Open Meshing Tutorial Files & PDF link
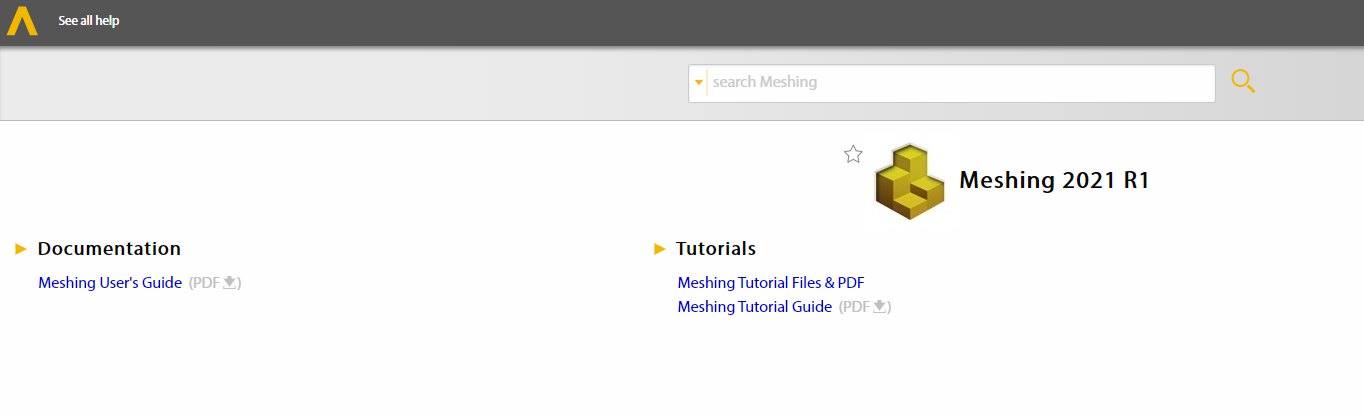 click(x=770, y=283)
